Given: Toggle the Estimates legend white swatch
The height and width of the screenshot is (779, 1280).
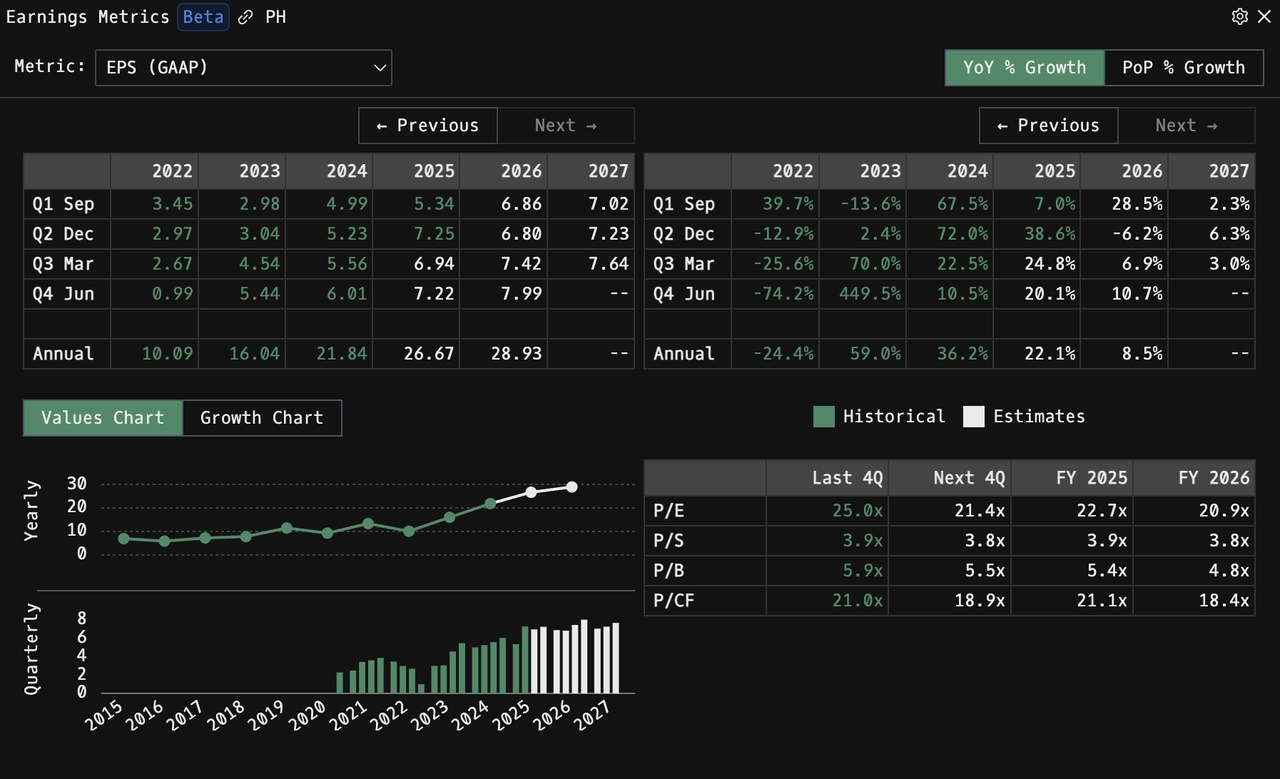Looking at the screenshot, I should tap(974, 417).
